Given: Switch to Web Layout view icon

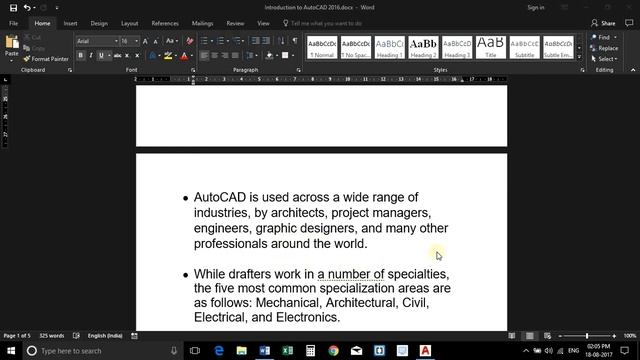Looking at the screenshot, I should pos(547,336).
